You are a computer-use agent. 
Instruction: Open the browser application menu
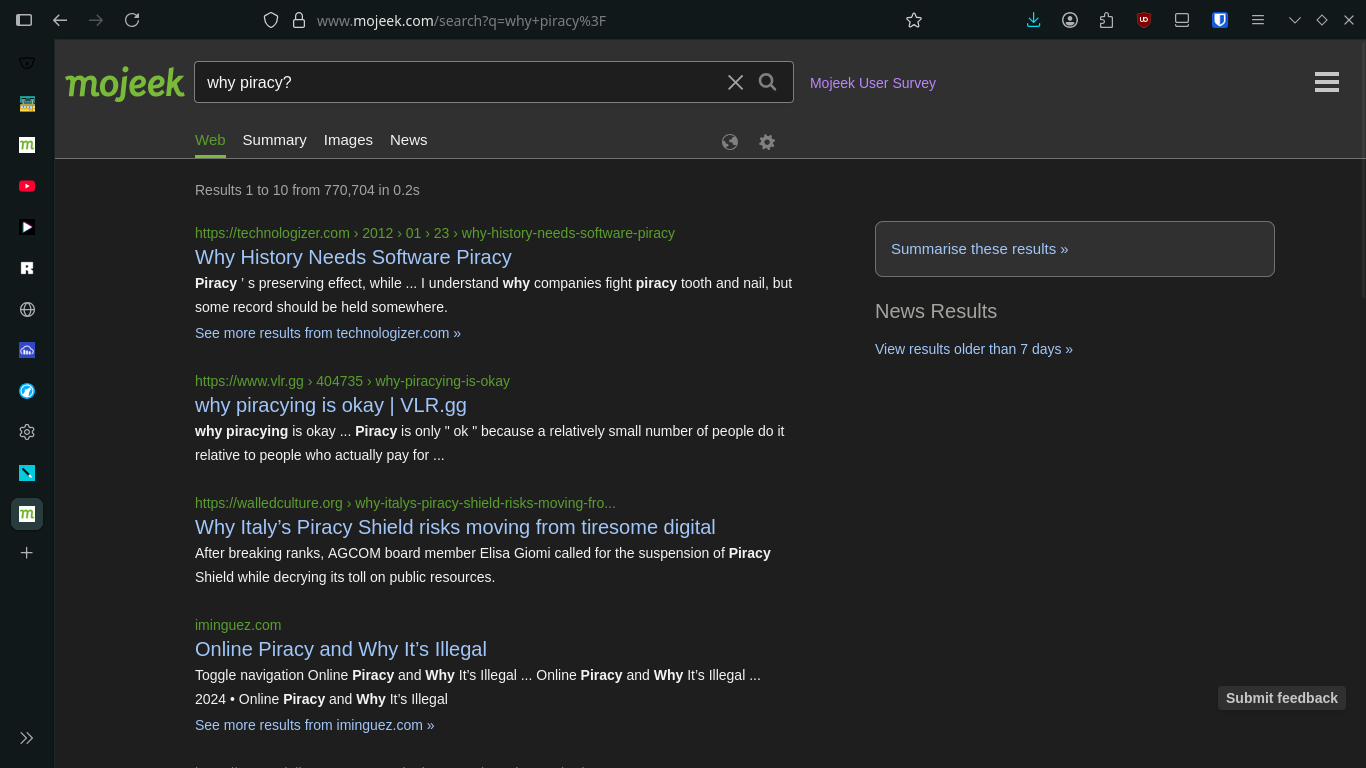coord(1258,20)
